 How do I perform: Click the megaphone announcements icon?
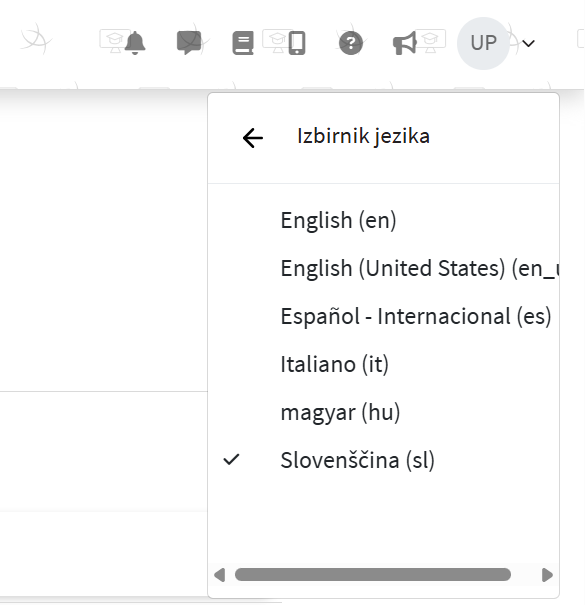[404, 43]
